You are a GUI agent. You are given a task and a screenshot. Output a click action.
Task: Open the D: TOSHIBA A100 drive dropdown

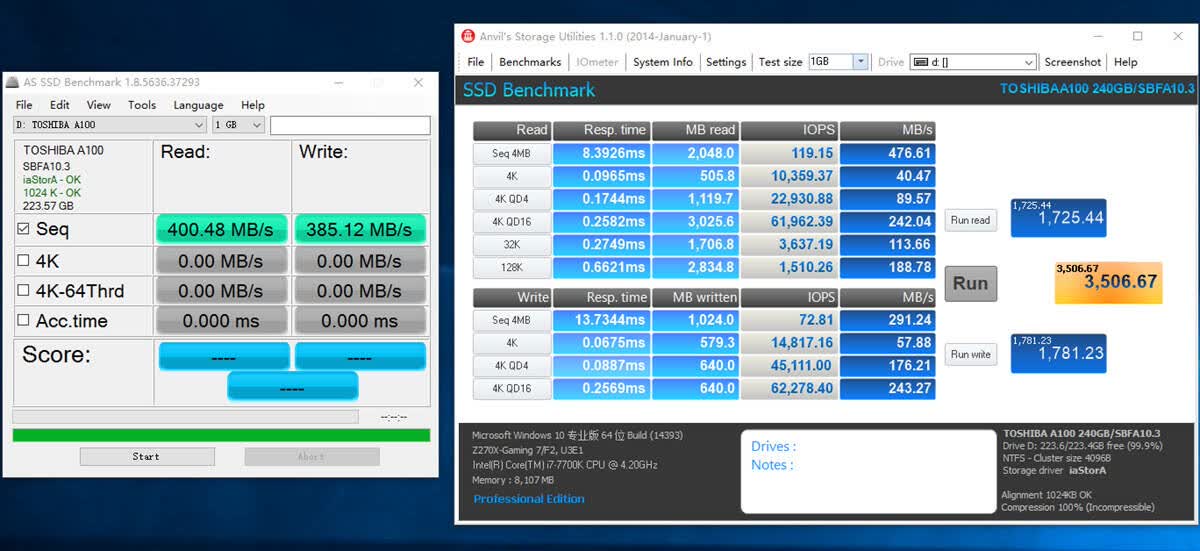click(x=110, y=125)
